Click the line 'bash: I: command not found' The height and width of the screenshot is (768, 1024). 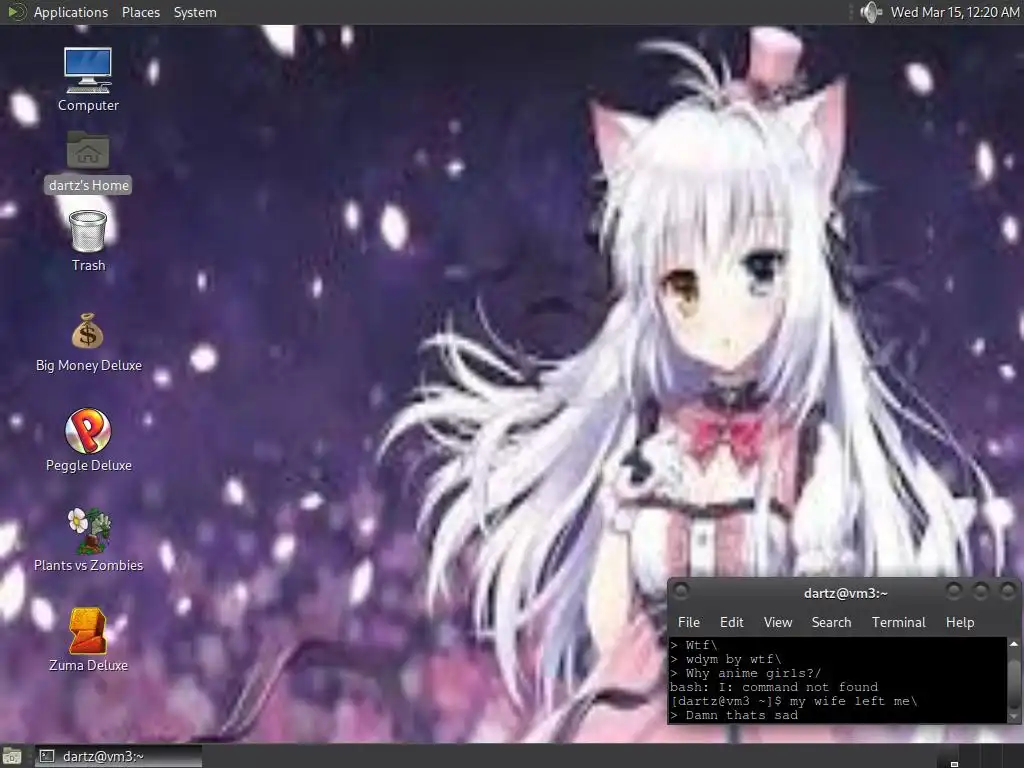(774, 687)
